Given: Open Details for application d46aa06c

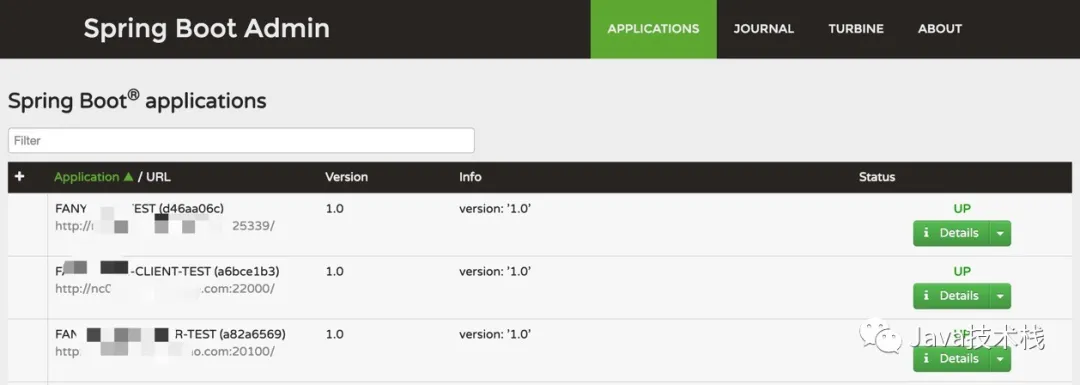Looking at the screenshot, I should [951, 233].
